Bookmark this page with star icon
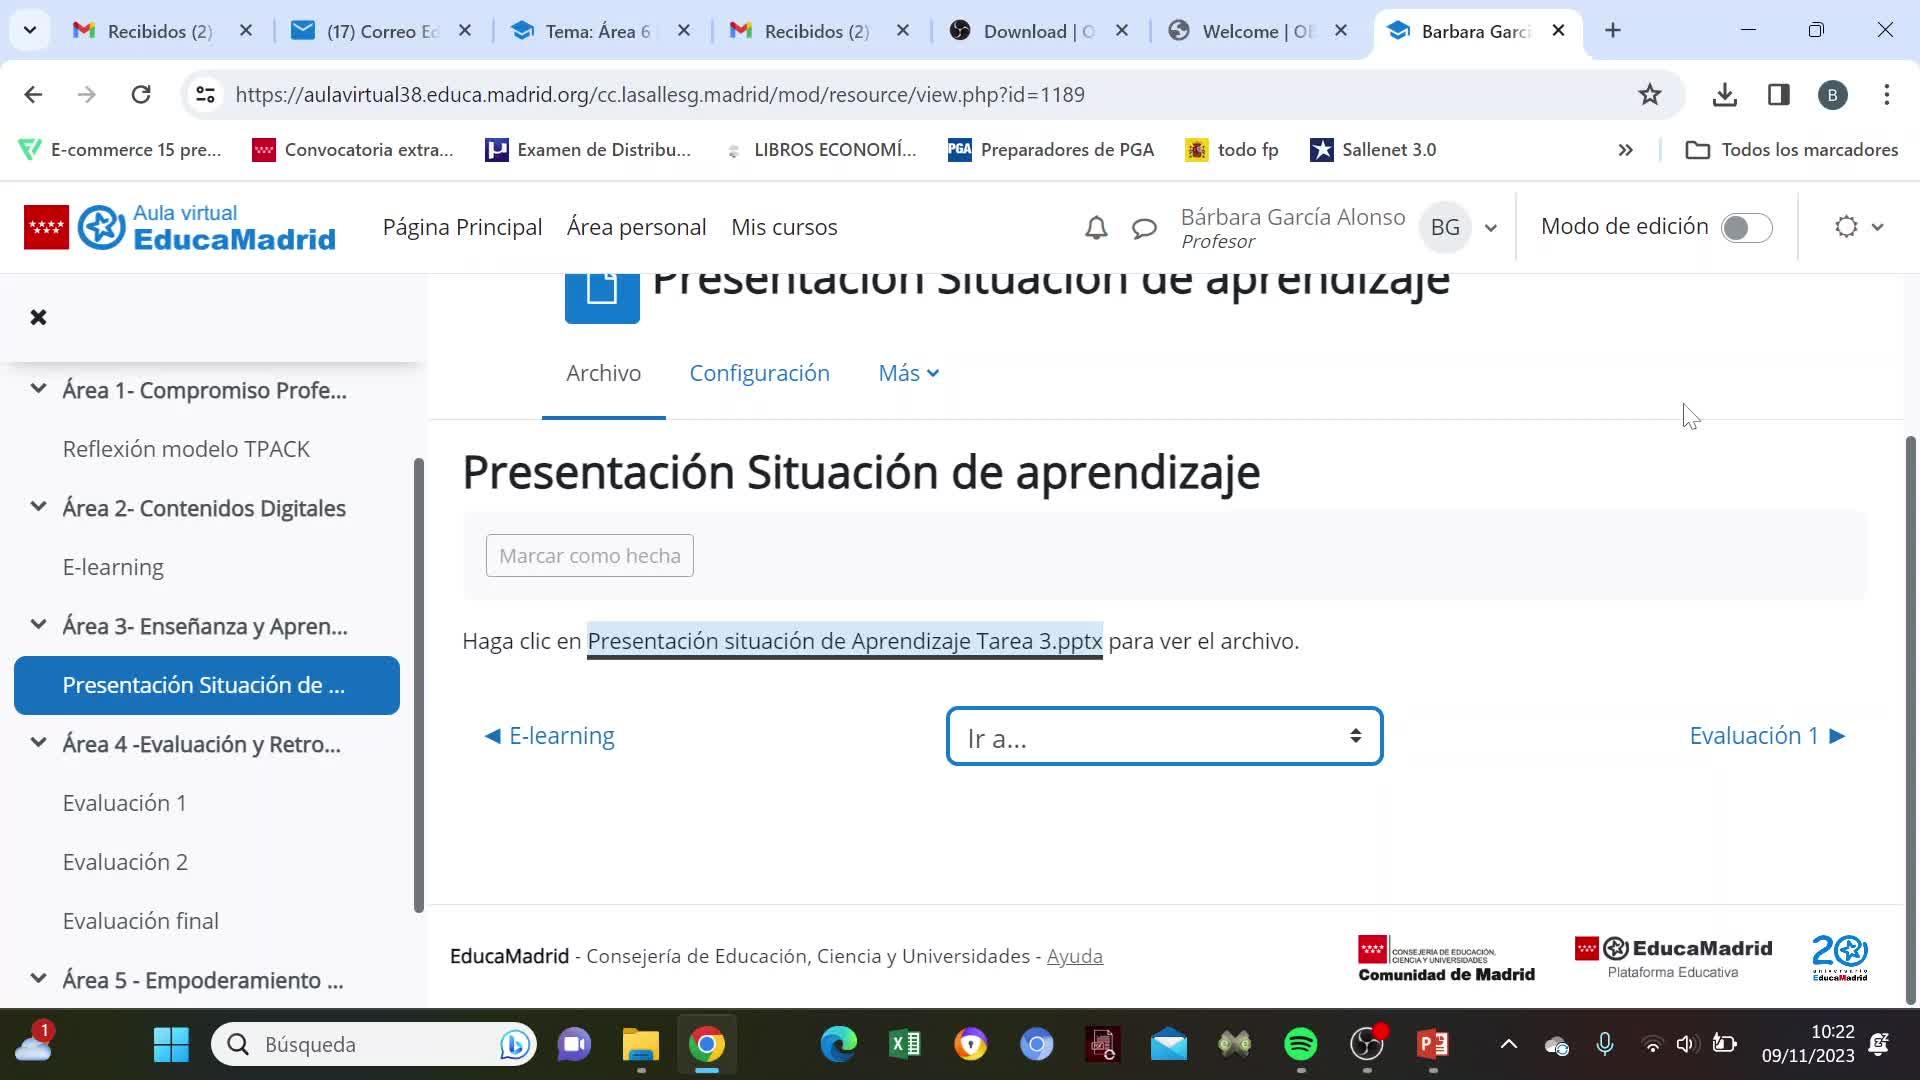This screenshot has width=1920, height=1080. tap(1649, 95)
